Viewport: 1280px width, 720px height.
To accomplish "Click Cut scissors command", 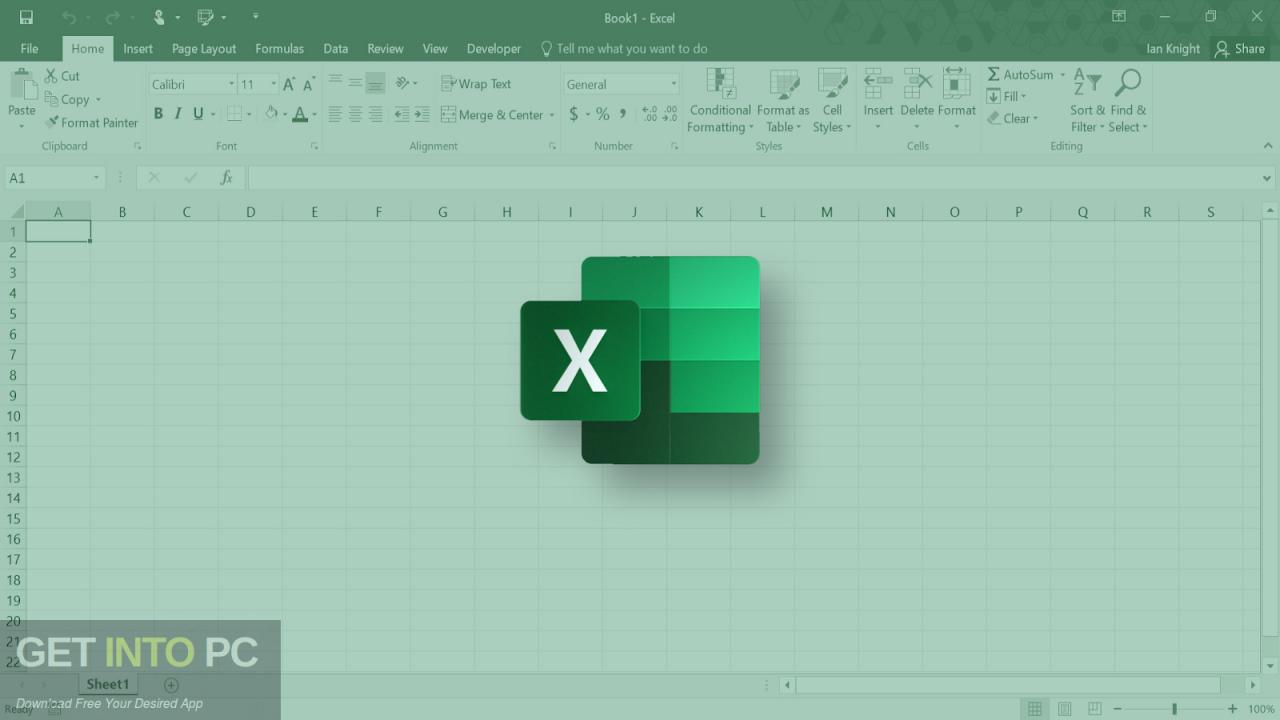I will pyautogui.click(x=62, y=76).
